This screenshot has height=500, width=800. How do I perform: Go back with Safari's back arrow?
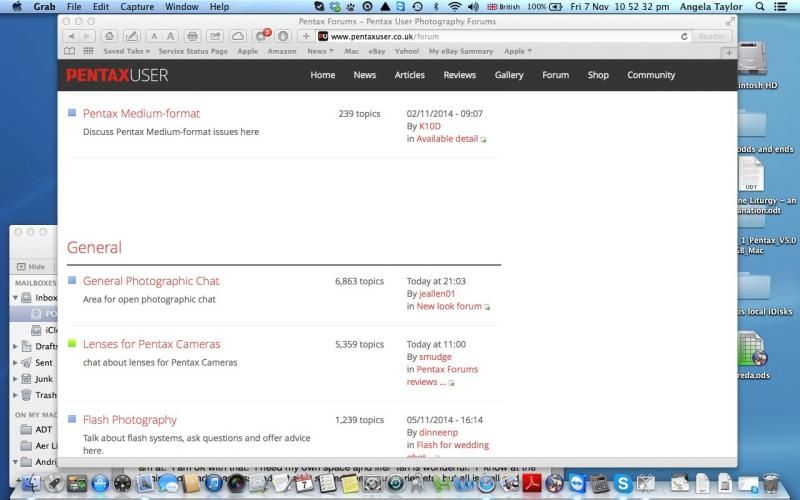click(x=71, y=36)
